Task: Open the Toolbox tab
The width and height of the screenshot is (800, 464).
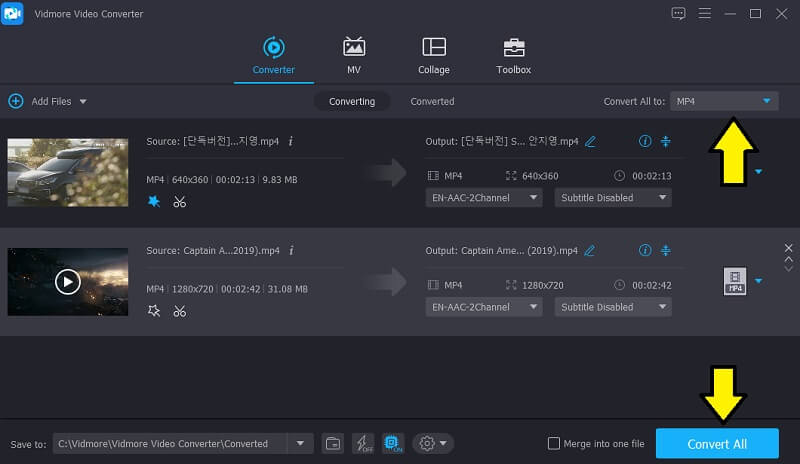Action: (x=513, y=56)
